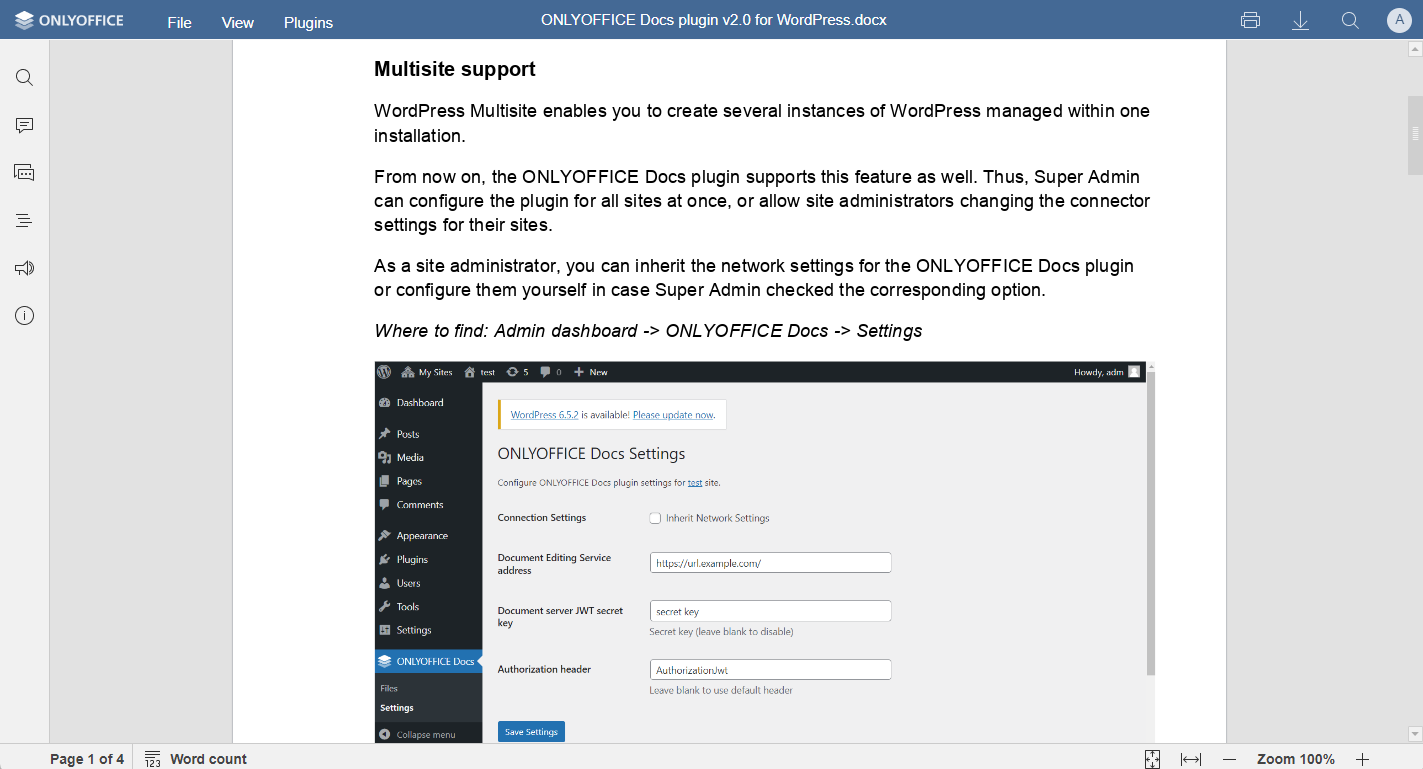Open the About info icon
The width and height of the screenshot is (1423, 769).
coord(25,316)
